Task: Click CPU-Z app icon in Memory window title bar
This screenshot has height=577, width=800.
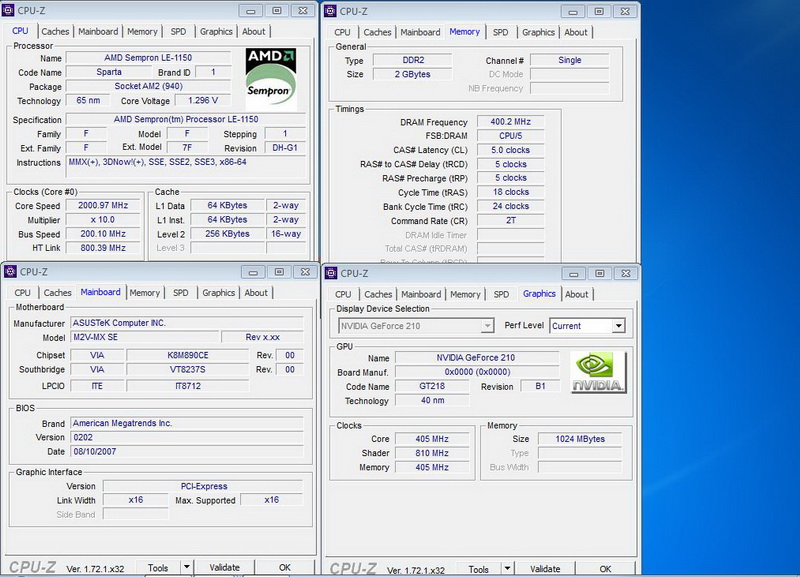Action: 331,11
